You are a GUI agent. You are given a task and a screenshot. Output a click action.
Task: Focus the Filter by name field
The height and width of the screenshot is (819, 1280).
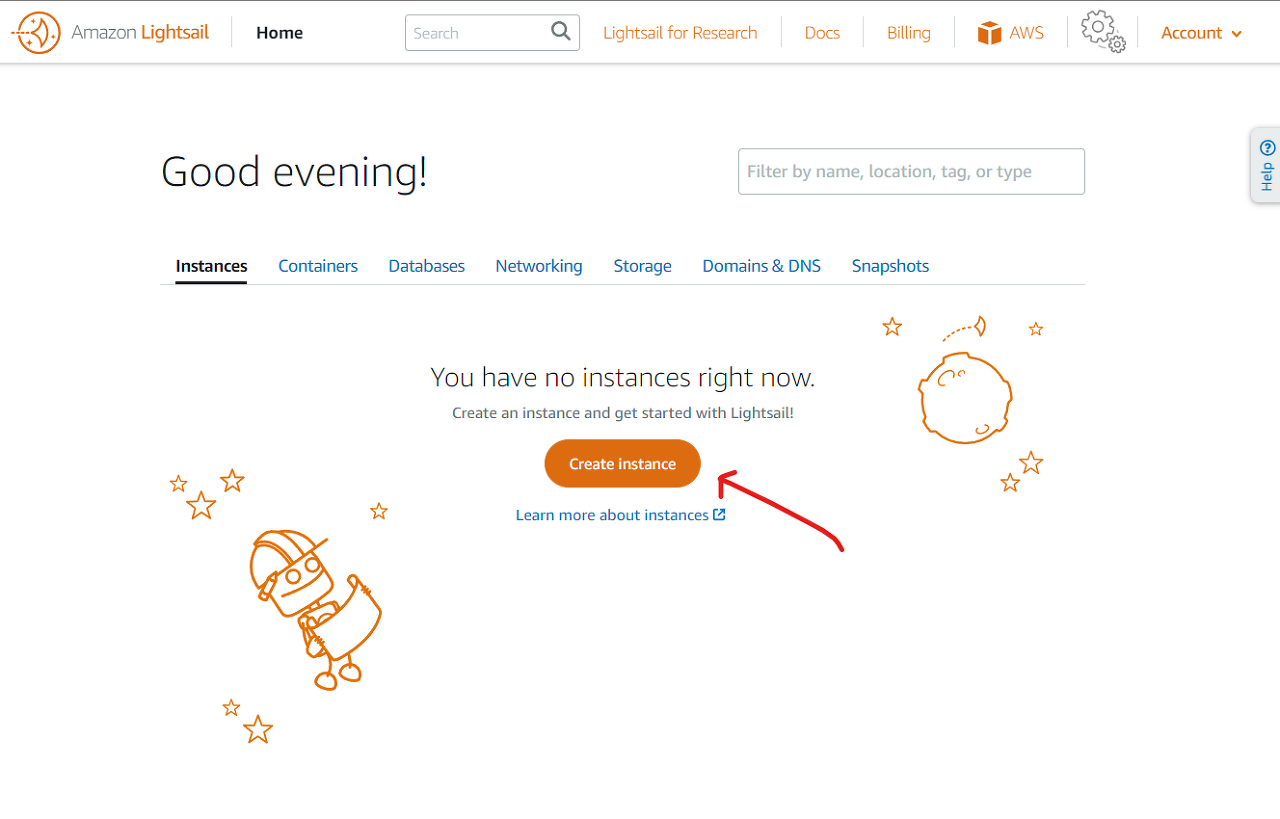[911, 172]
